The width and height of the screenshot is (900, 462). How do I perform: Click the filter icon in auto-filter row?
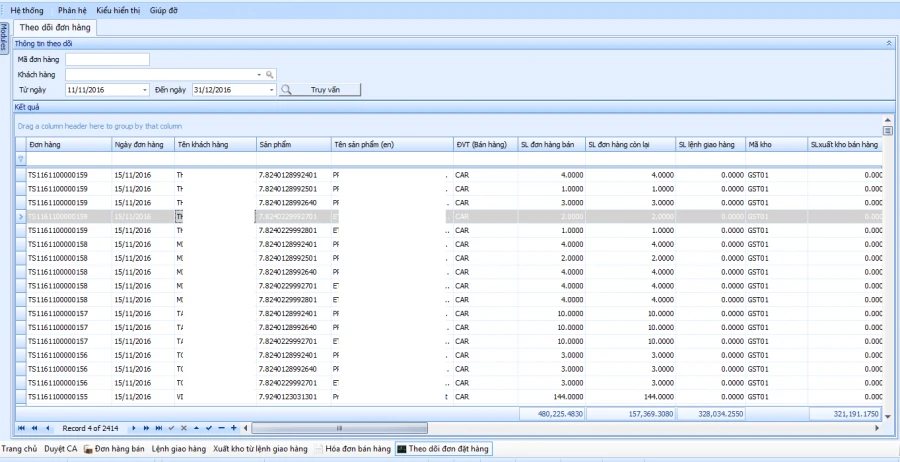[x=21, y=159]
